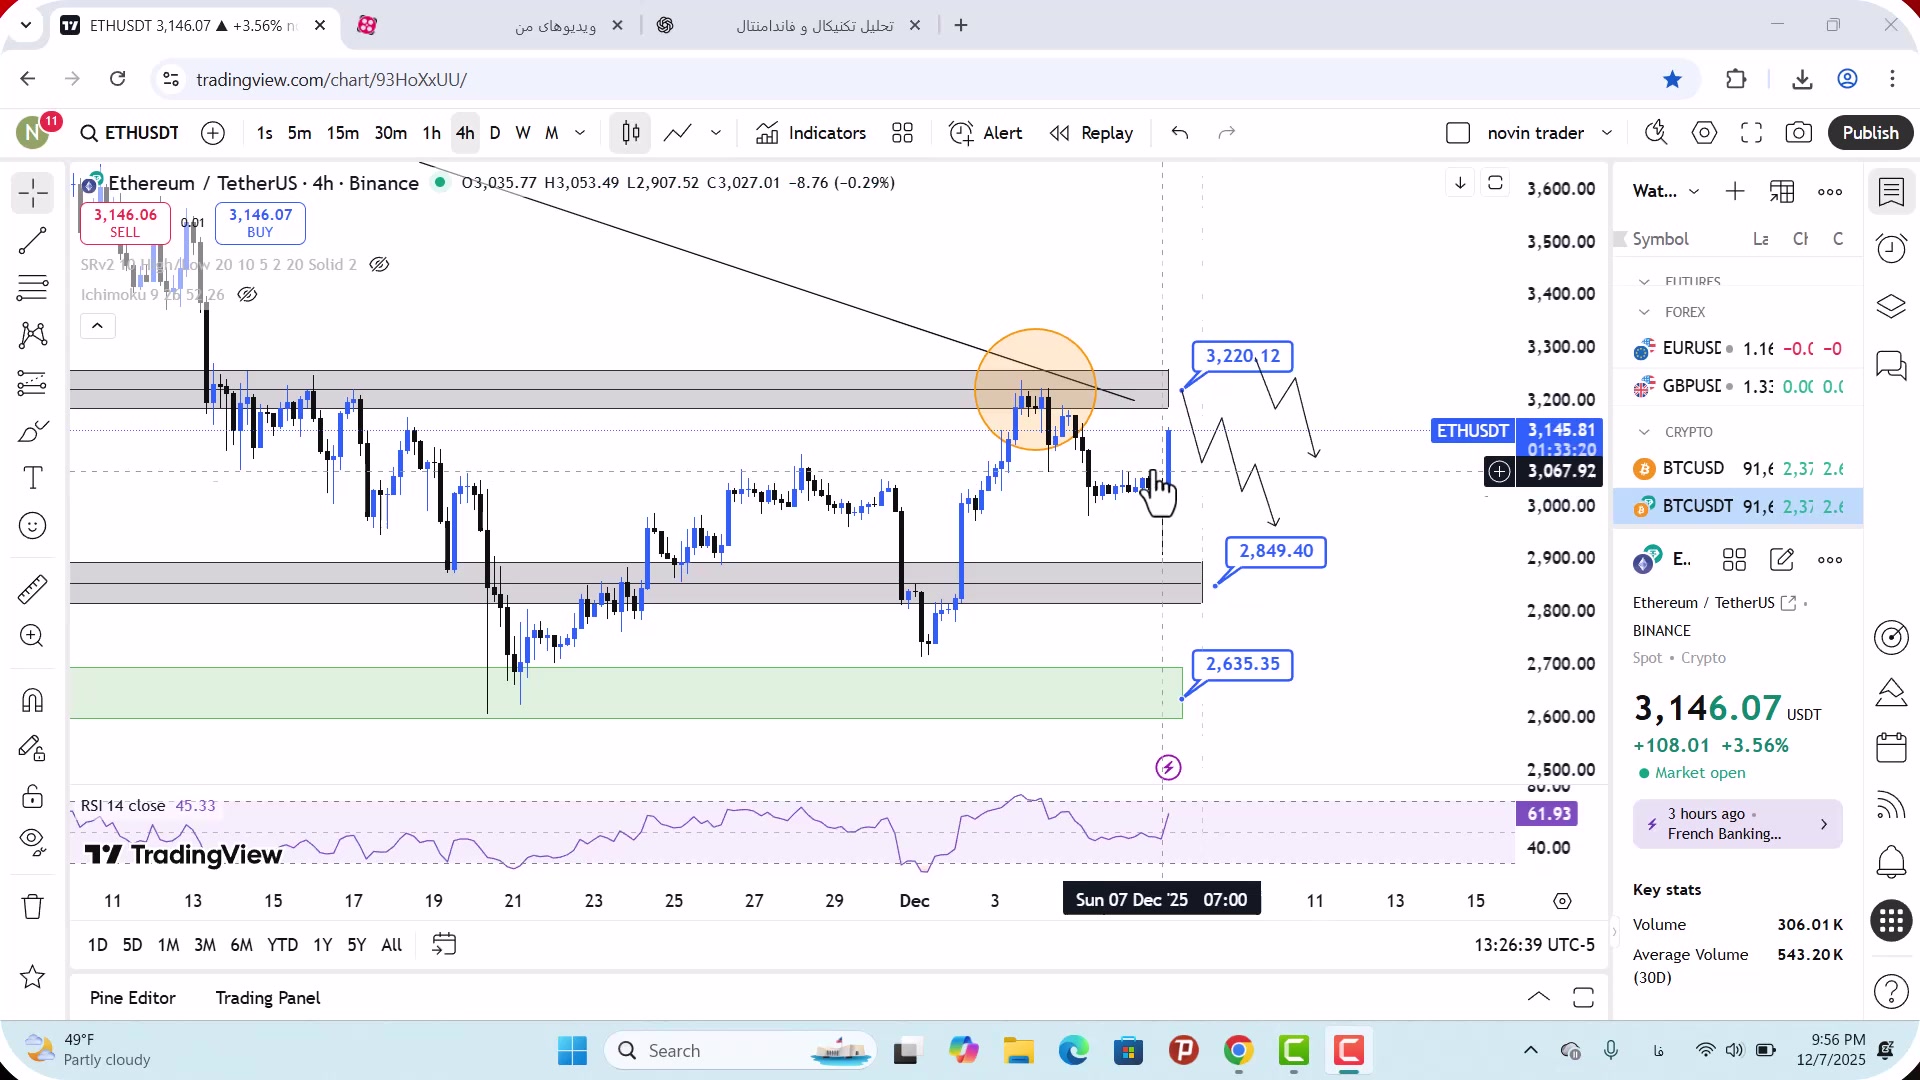Open the quick search icon
1920x1080 pixels.
pyautogui.click(x=1656, y=133)
